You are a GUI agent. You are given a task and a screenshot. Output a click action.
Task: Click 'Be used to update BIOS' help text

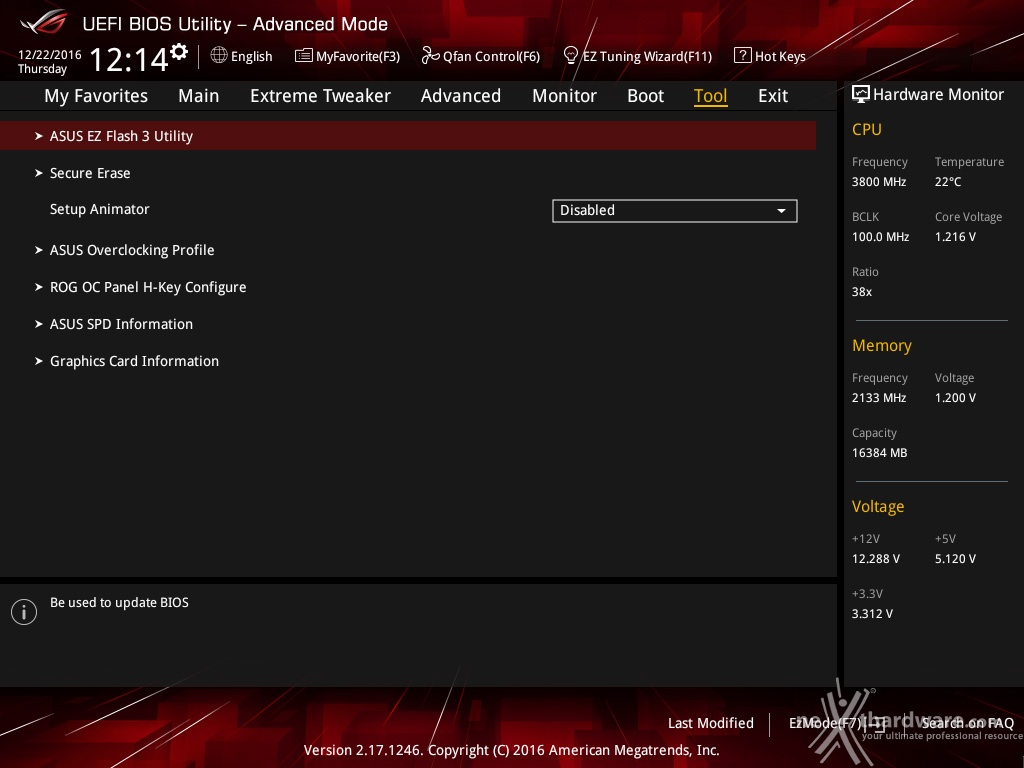click(120, 602)
